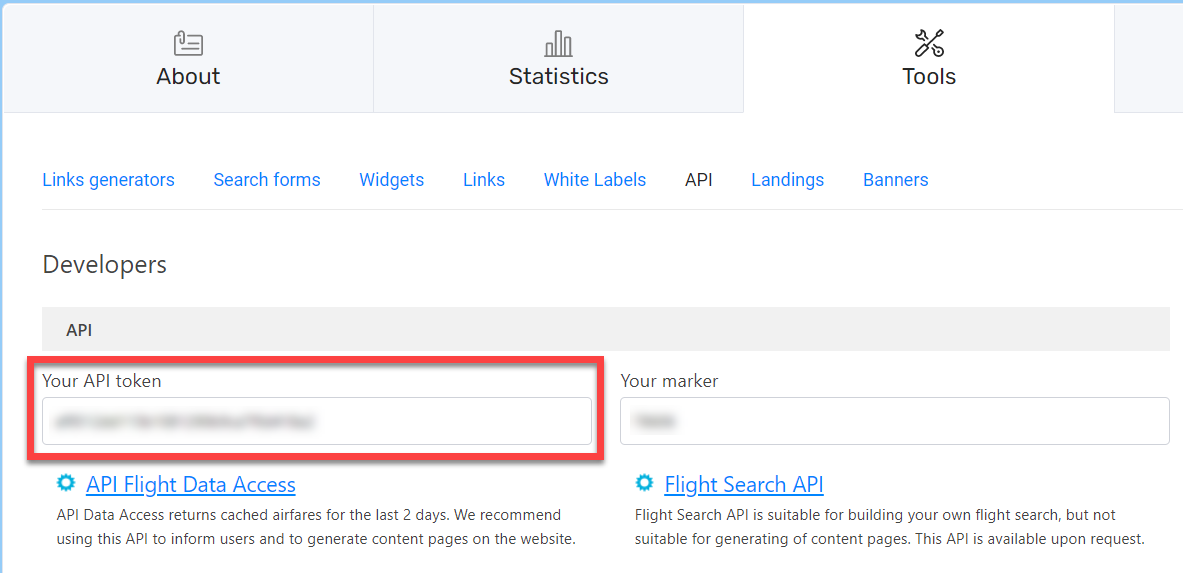The height and width of the screenshot is (573, 1183).
Task: Open the About tab
Action: 188,59
